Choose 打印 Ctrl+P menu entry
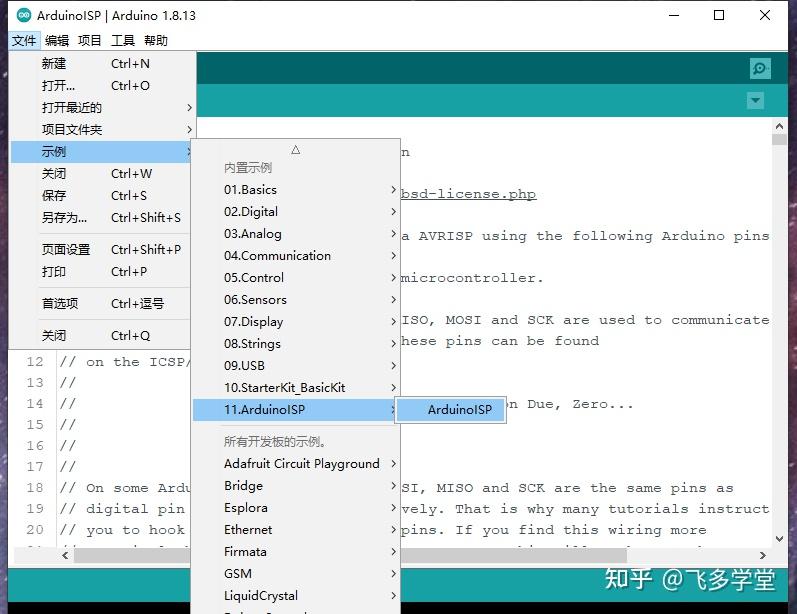The height and width of the screenshot is (614, 797). [x=101, y=271]
